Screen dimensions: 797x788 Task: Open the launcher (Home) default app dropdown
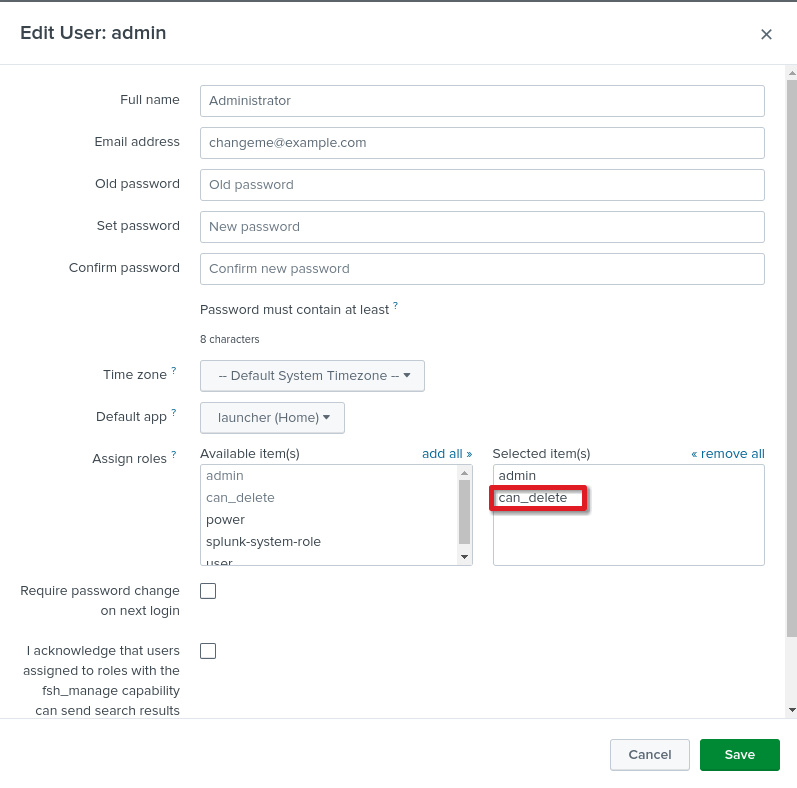click(x=272, y=418)
